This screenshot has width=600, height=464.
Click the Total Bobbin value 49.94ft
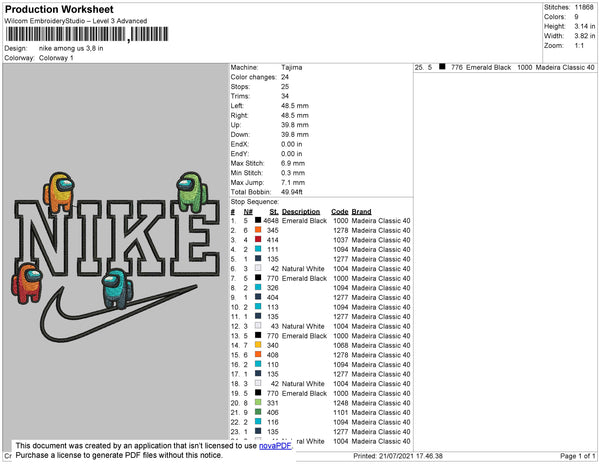coord(292,192)
